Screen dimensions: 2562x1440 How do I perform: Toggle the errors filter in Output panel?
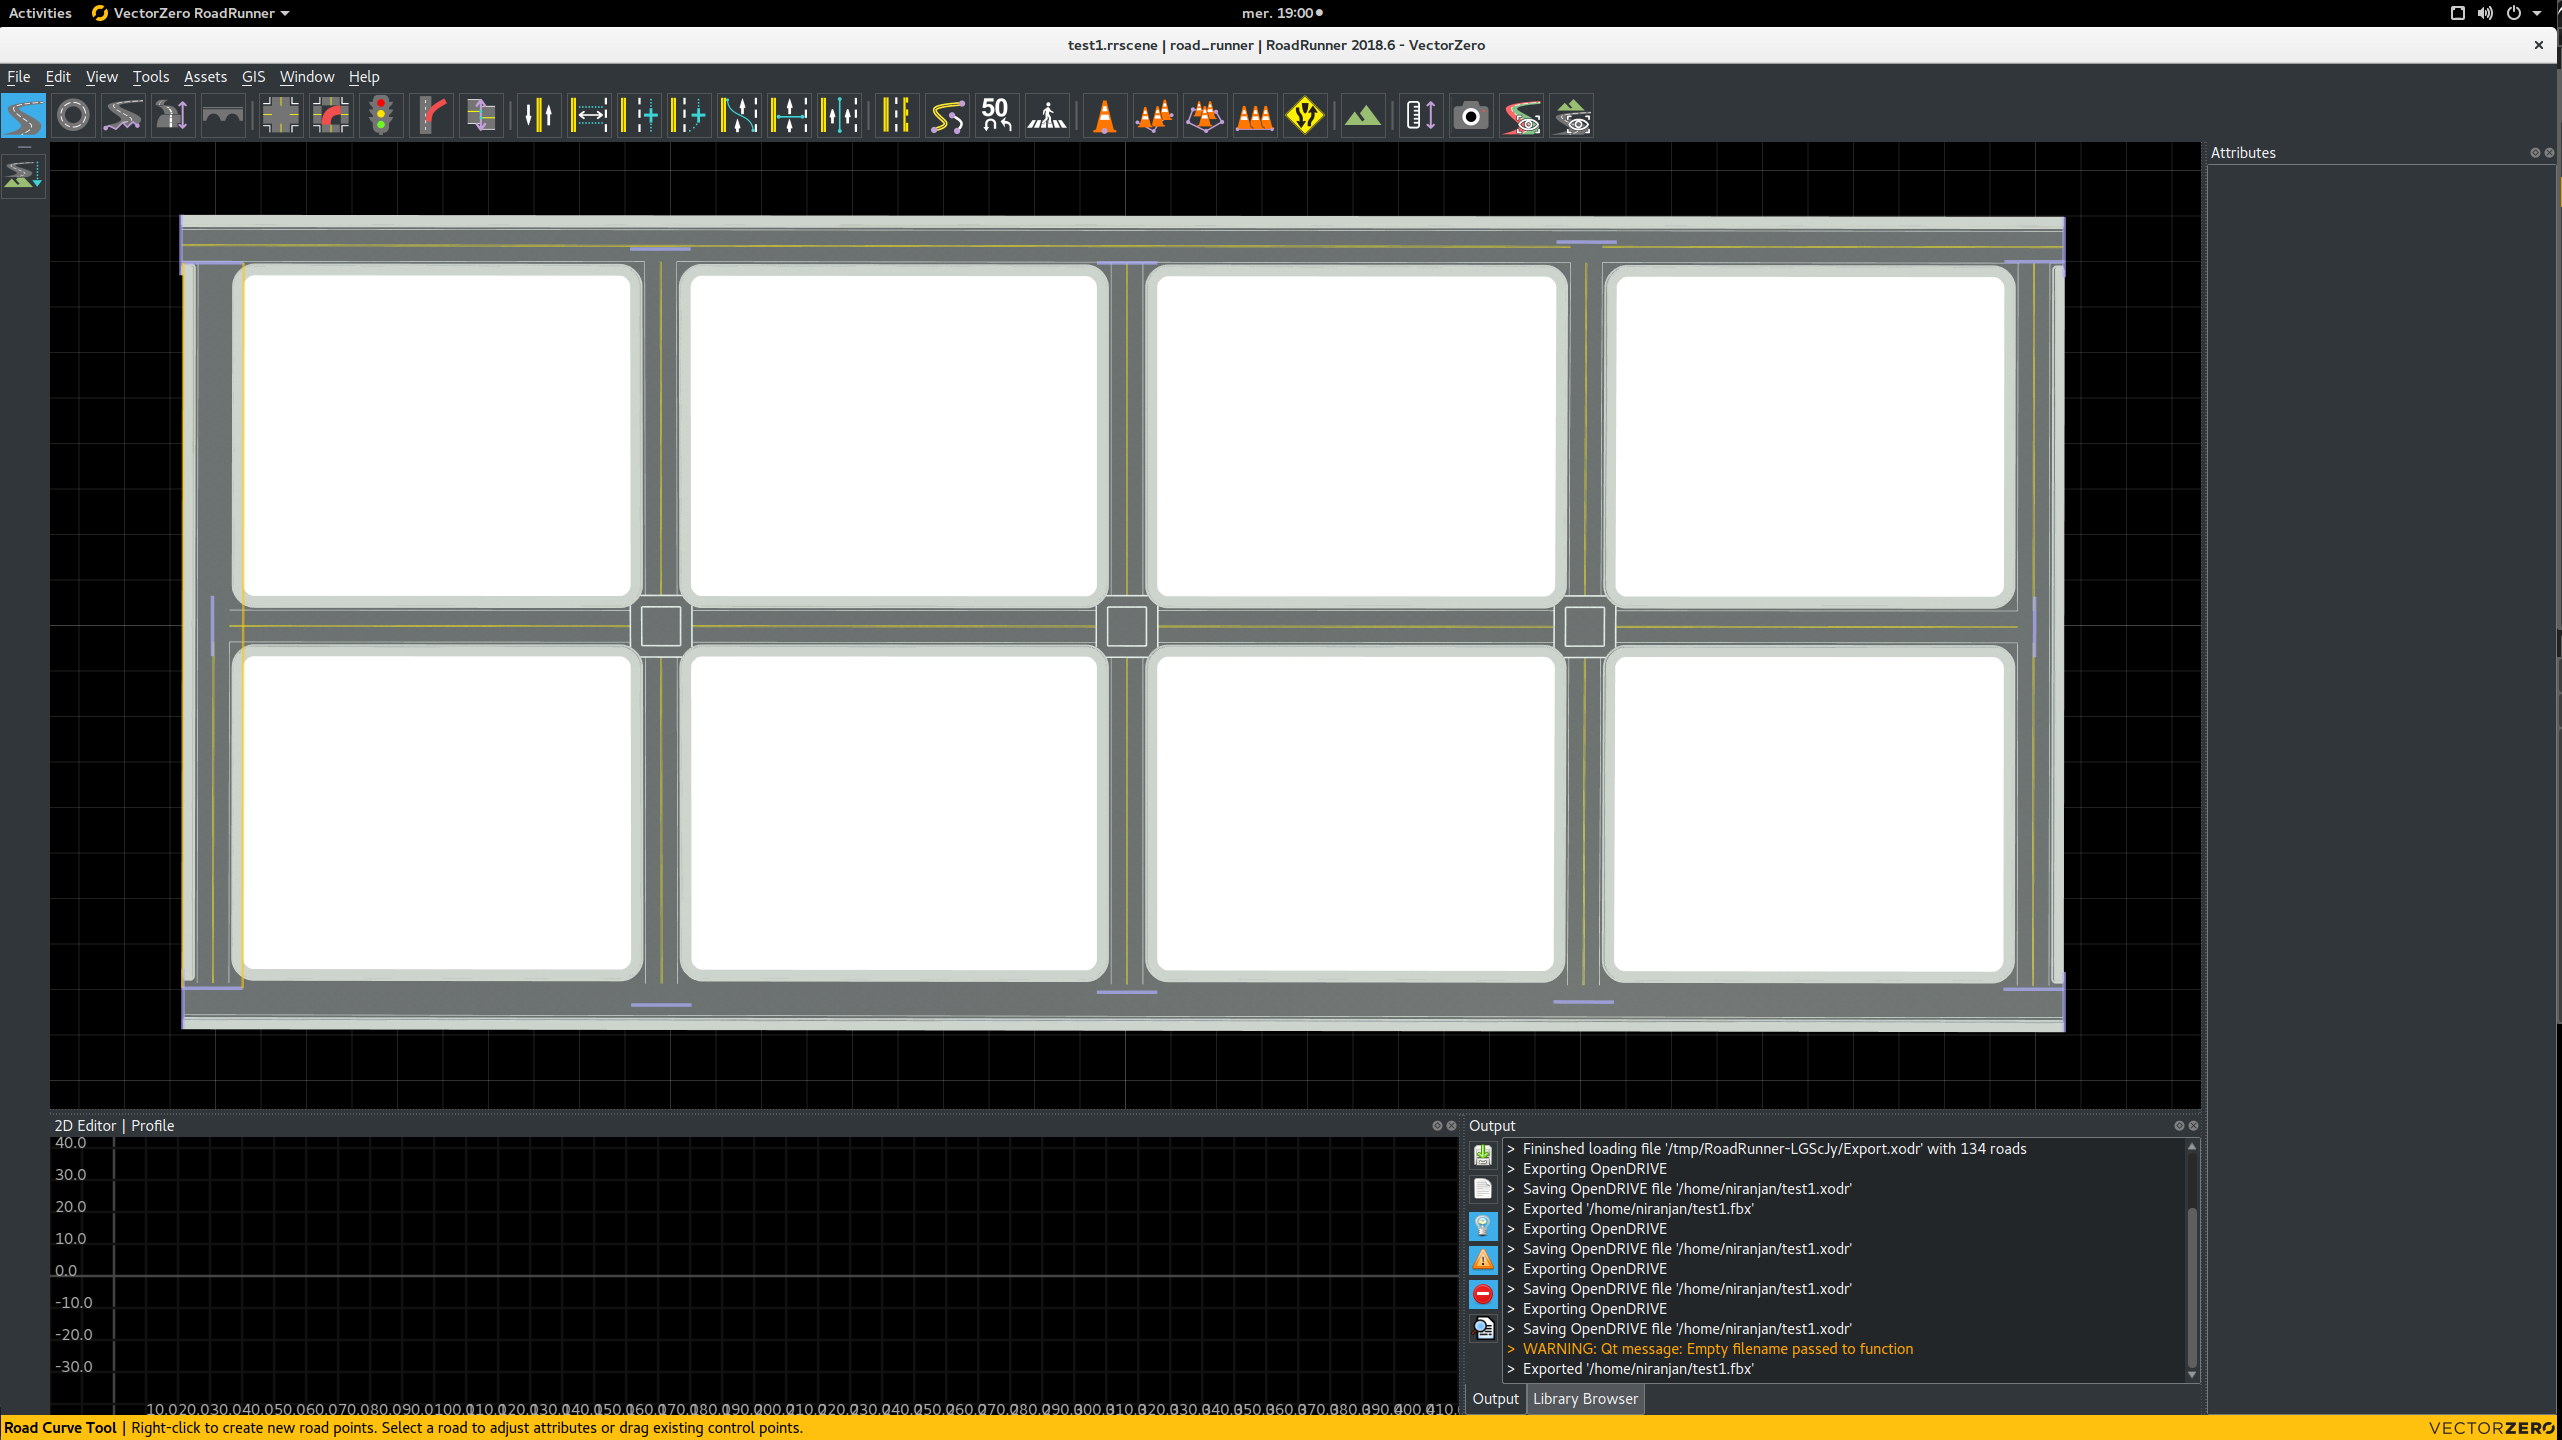tap(1483, 1294)
